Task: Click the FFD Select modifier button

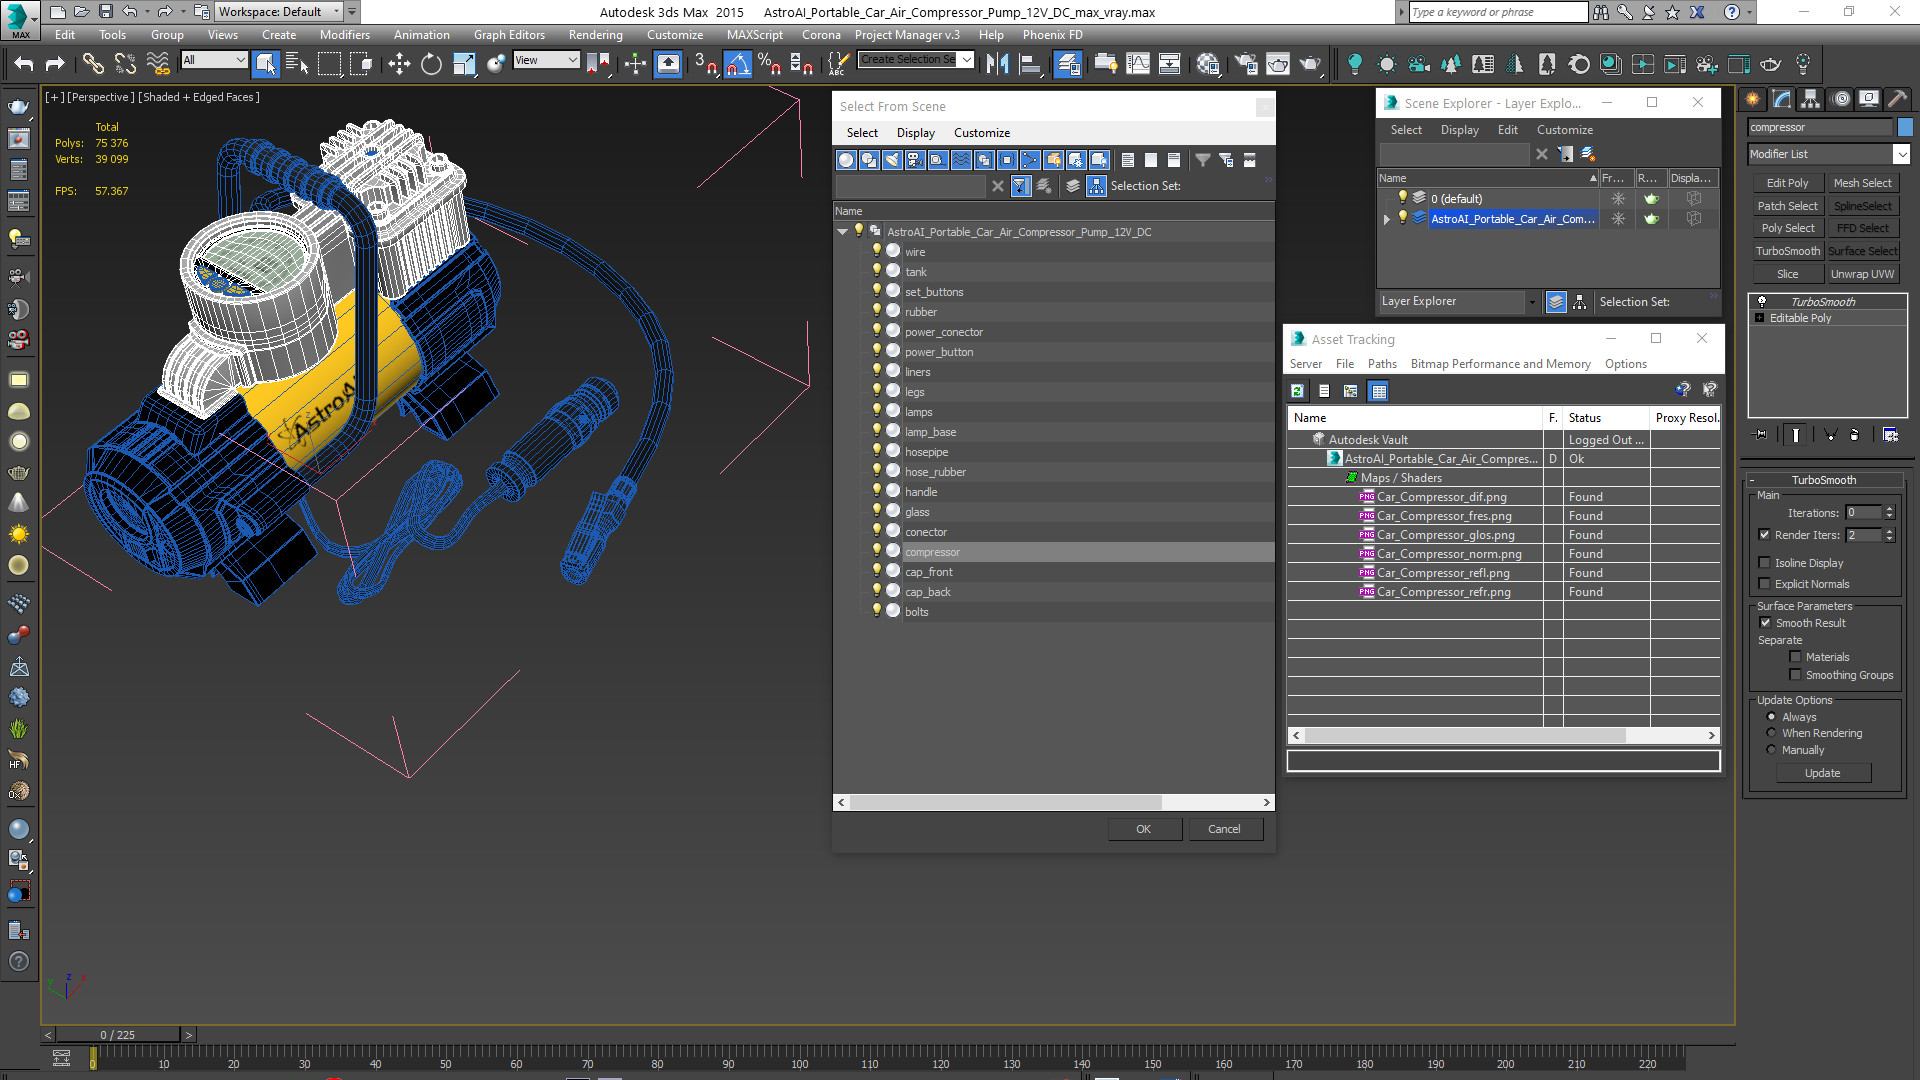Action: [x=1862, y=228]
